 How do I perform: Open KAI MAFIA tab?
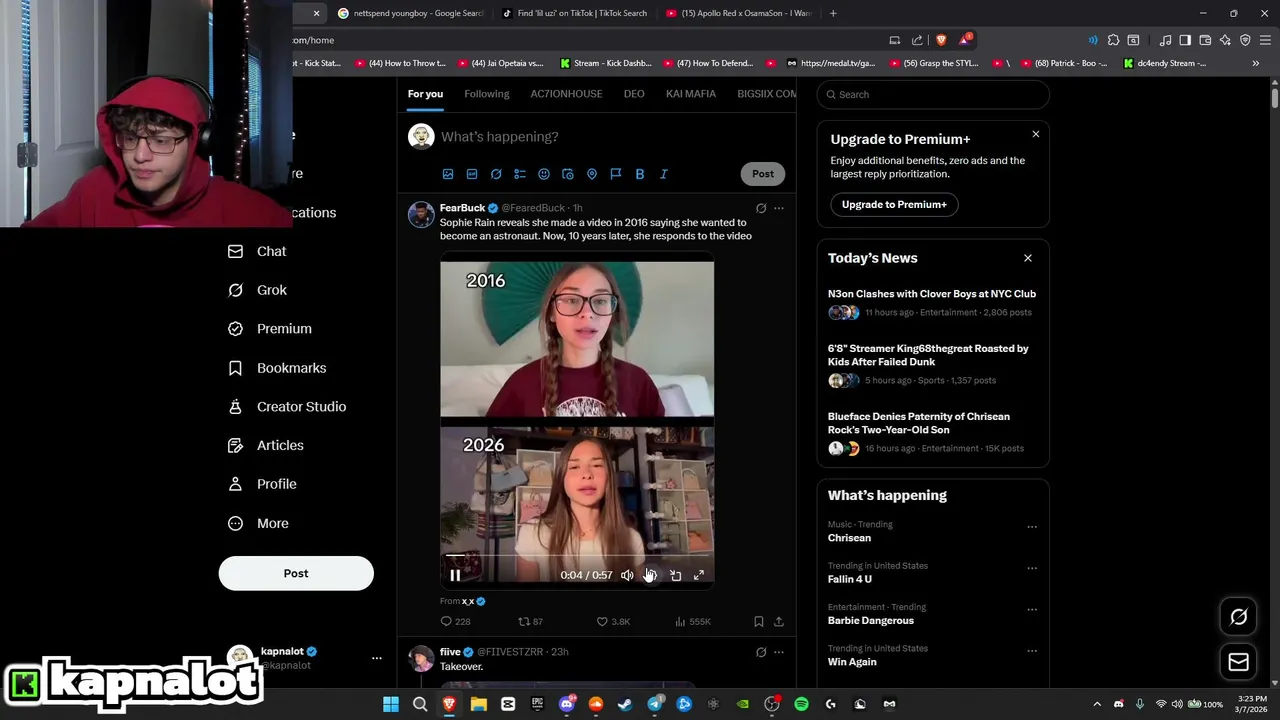(x=691, y=94)
